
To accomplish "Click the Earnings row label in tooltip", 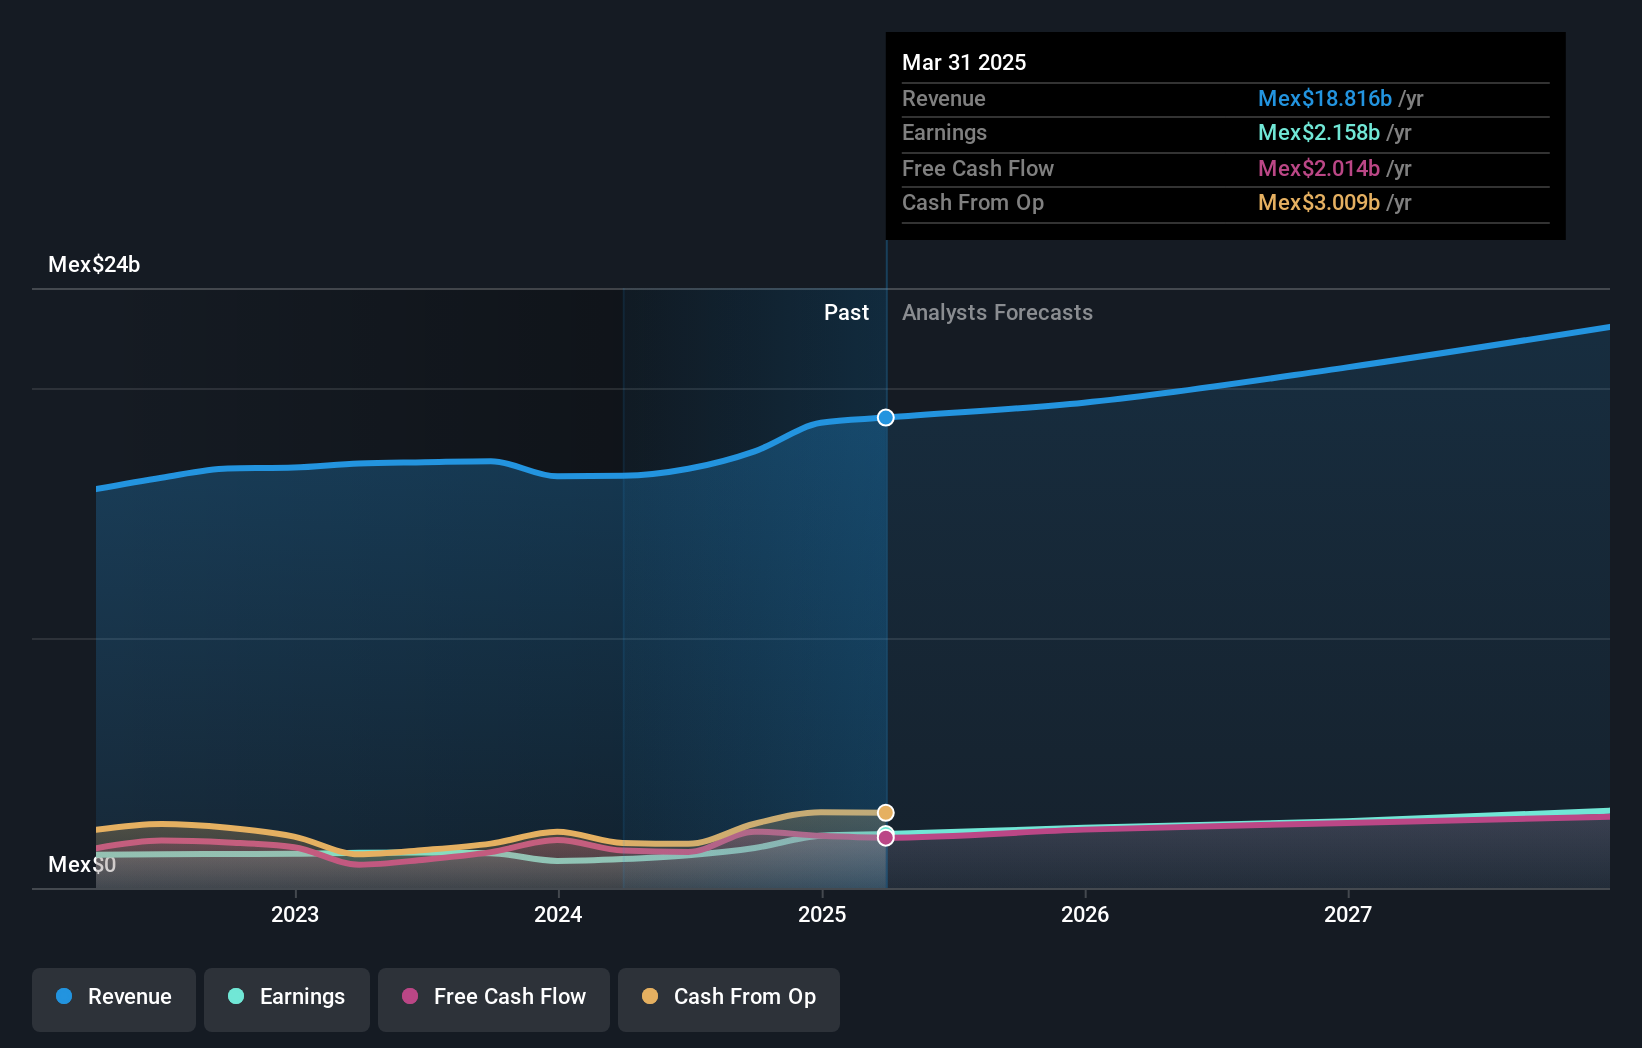I will (x=944, y=132).
